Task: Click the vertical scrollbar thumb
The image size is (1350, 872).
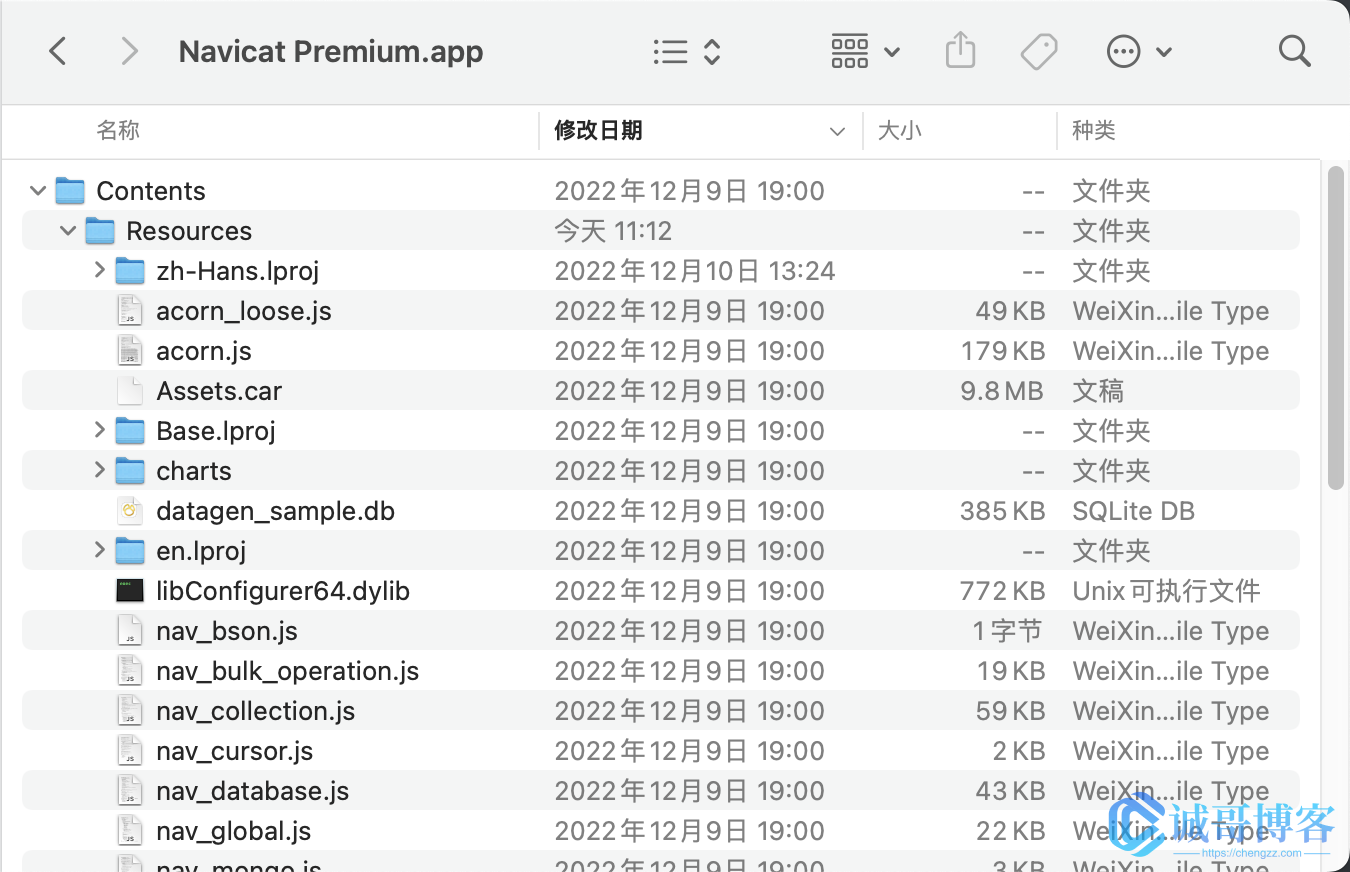Action: click(1336, 328)
